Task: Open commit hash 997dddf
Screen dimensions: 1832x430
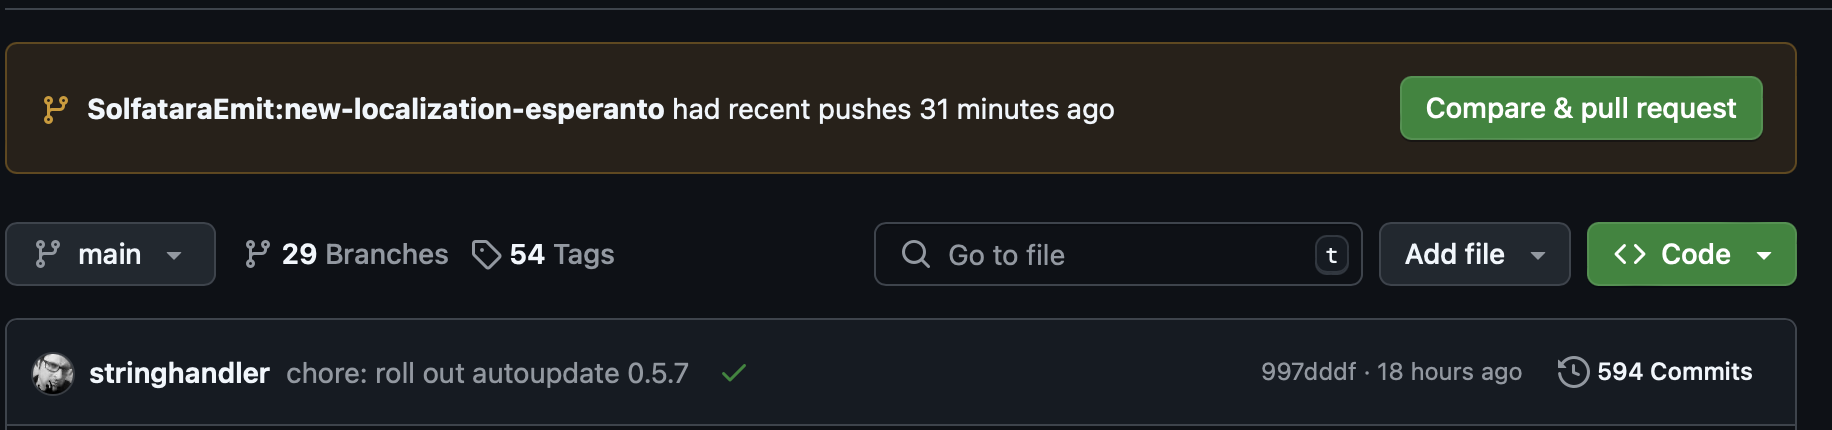Action: click(1308, 372)
